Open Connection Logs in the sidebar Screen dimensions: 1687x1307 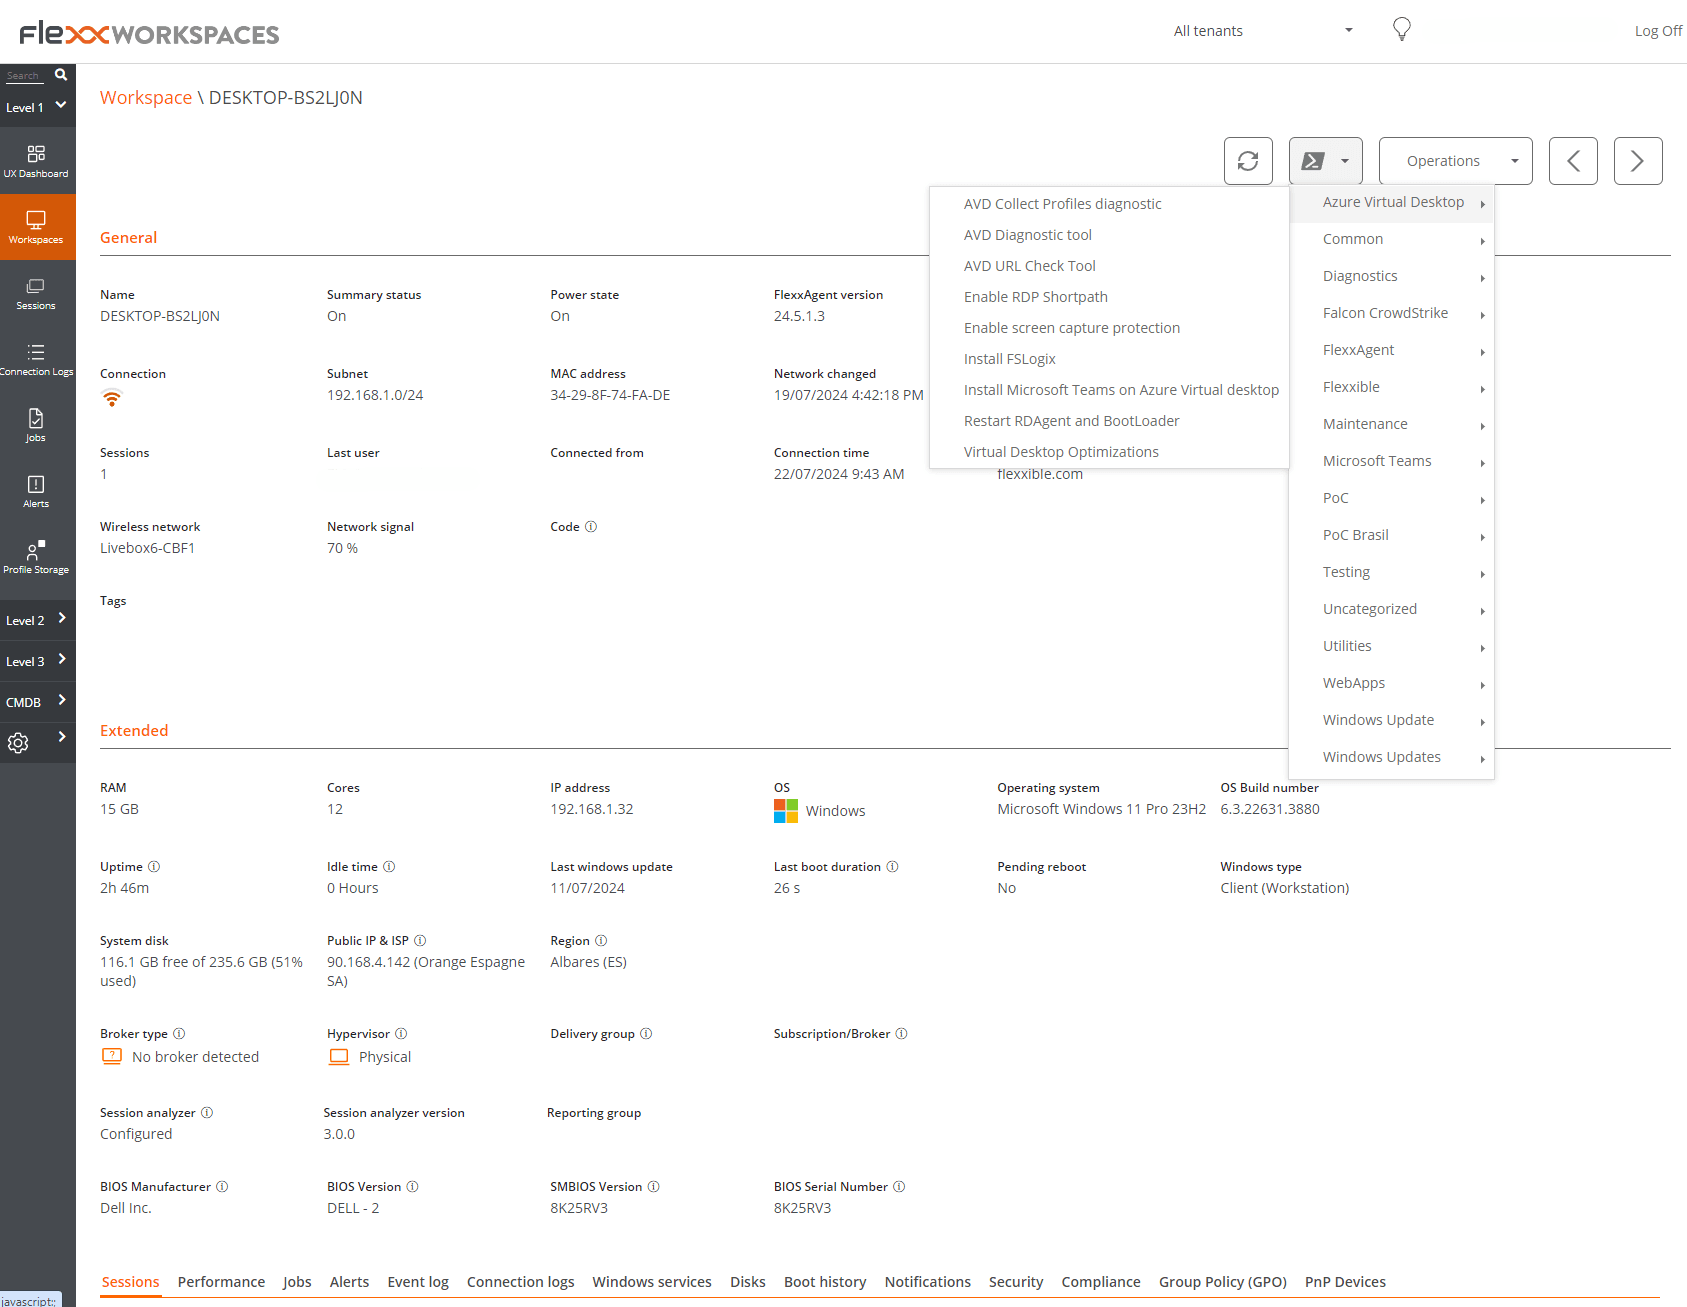[x=36, y=359]
